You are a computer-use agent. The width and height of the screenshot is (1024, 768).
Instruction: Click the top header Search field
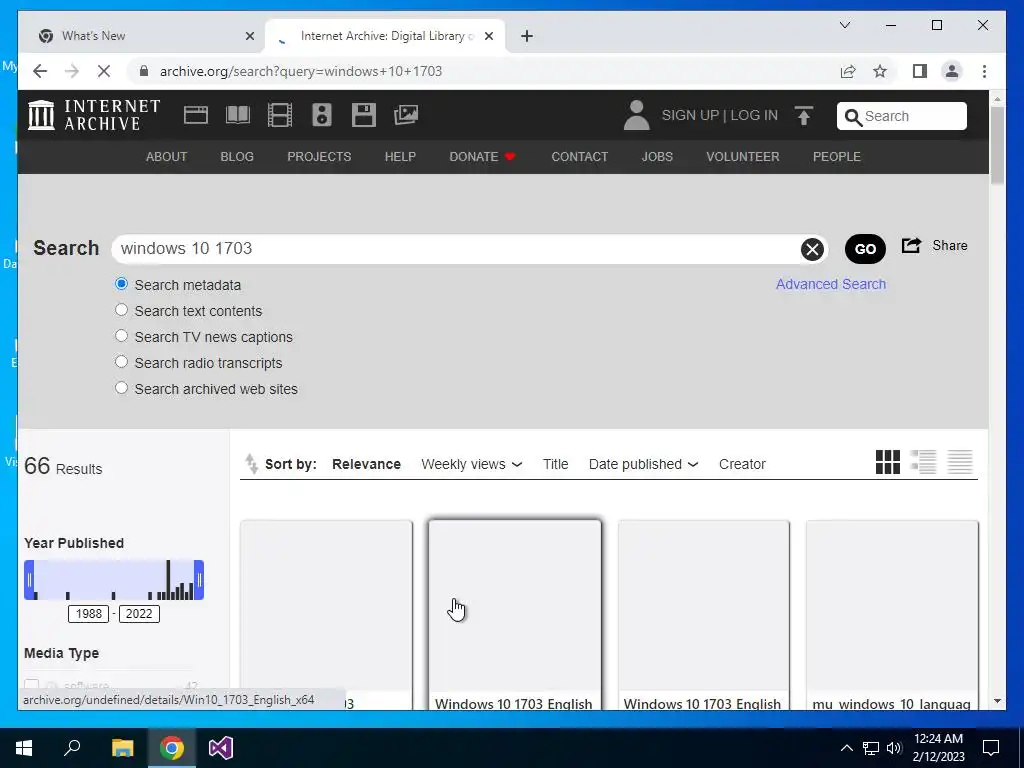[x=902, y=116]
